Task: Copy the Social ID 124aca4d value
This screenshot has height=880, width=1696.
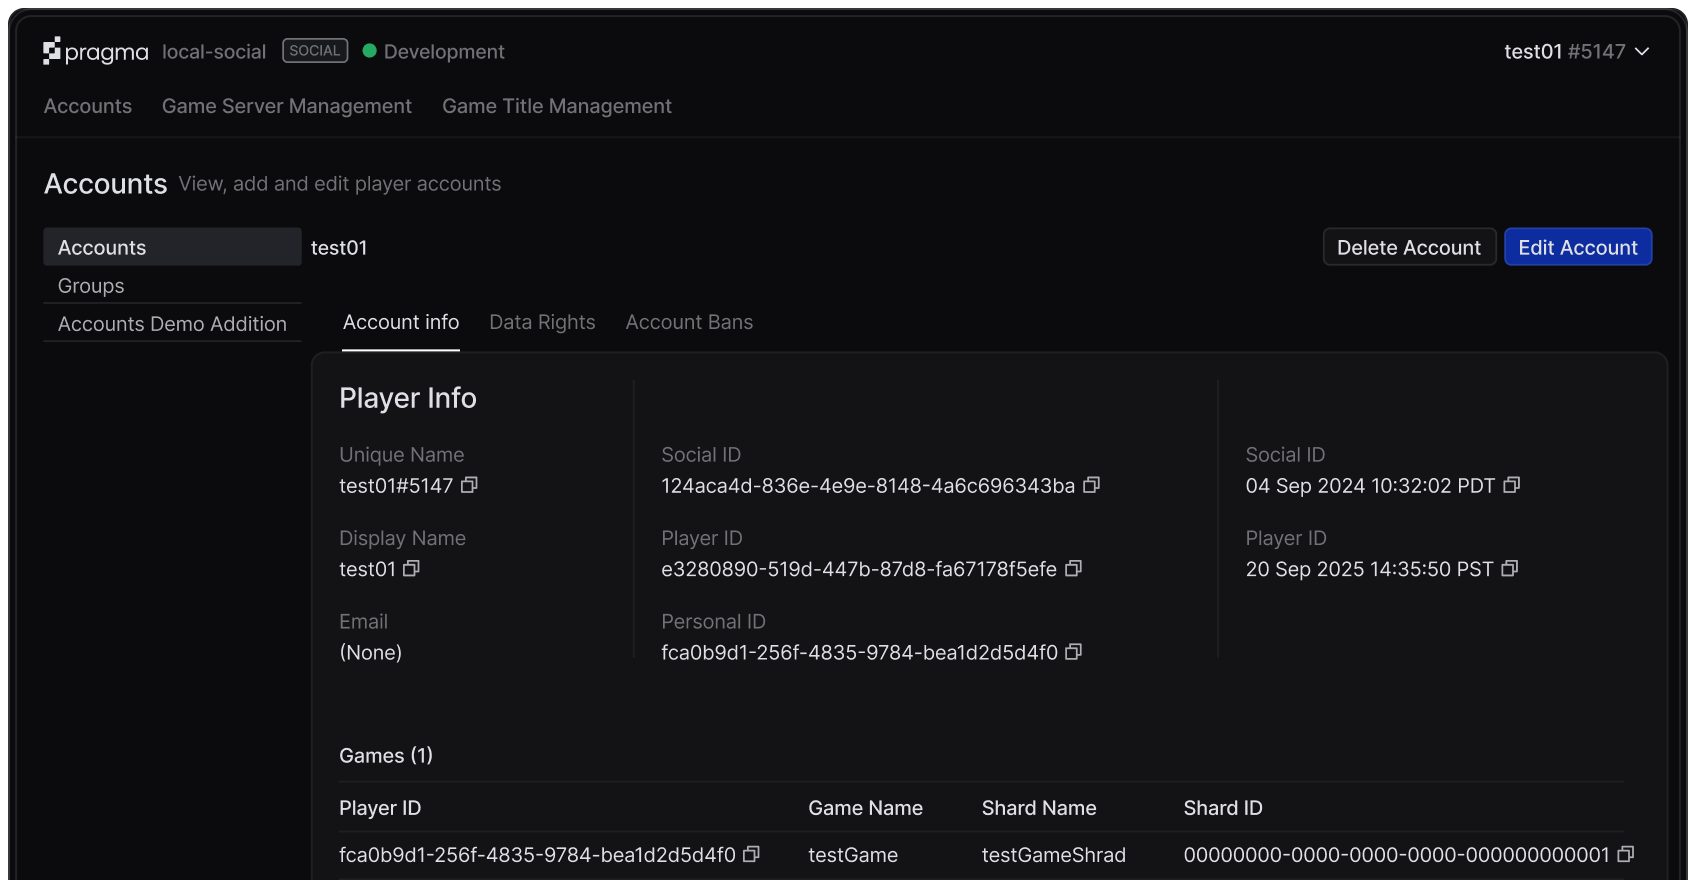Action: pos(1092,485)
